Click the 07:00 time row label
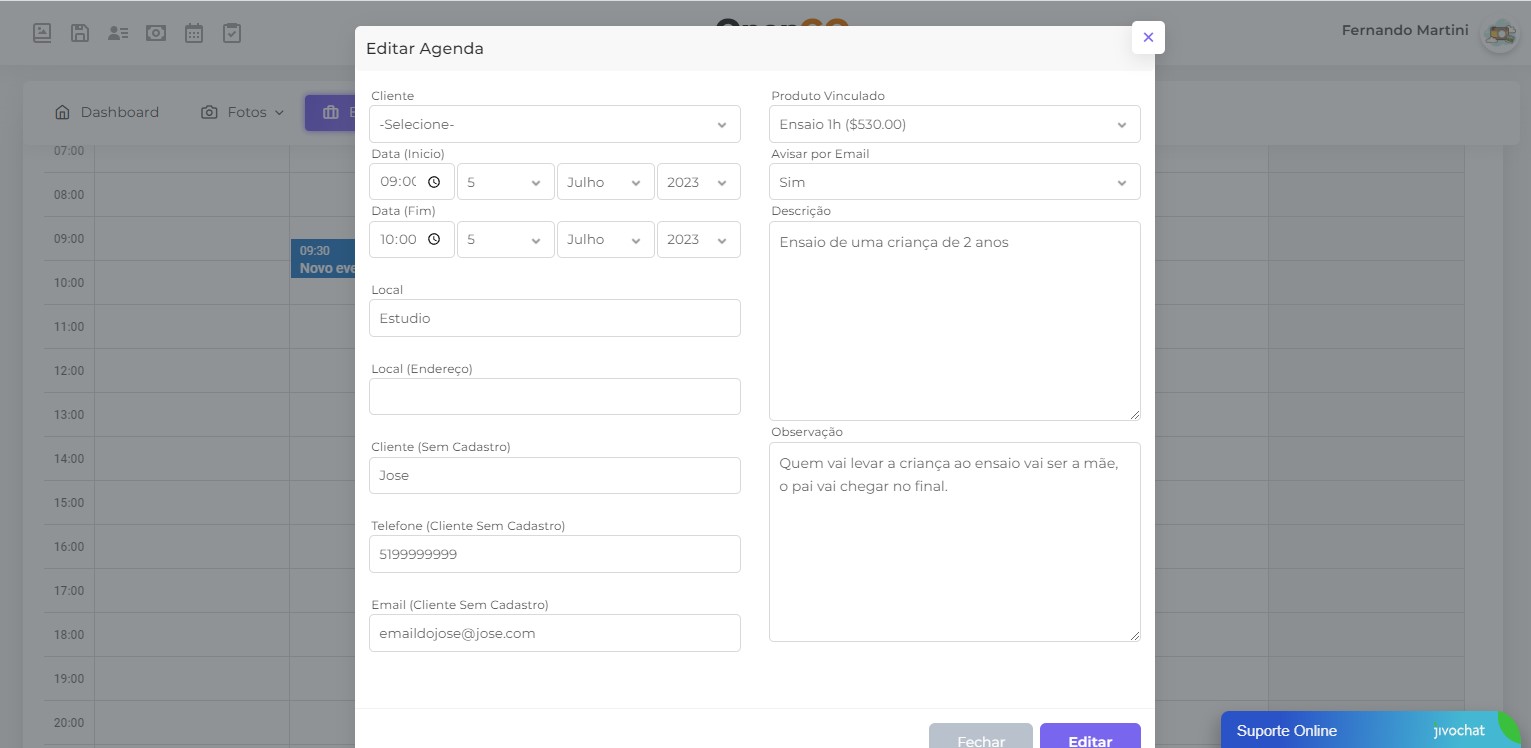Screen dimensions: 1531x748 pyautogui.click(x=69, y=151)
